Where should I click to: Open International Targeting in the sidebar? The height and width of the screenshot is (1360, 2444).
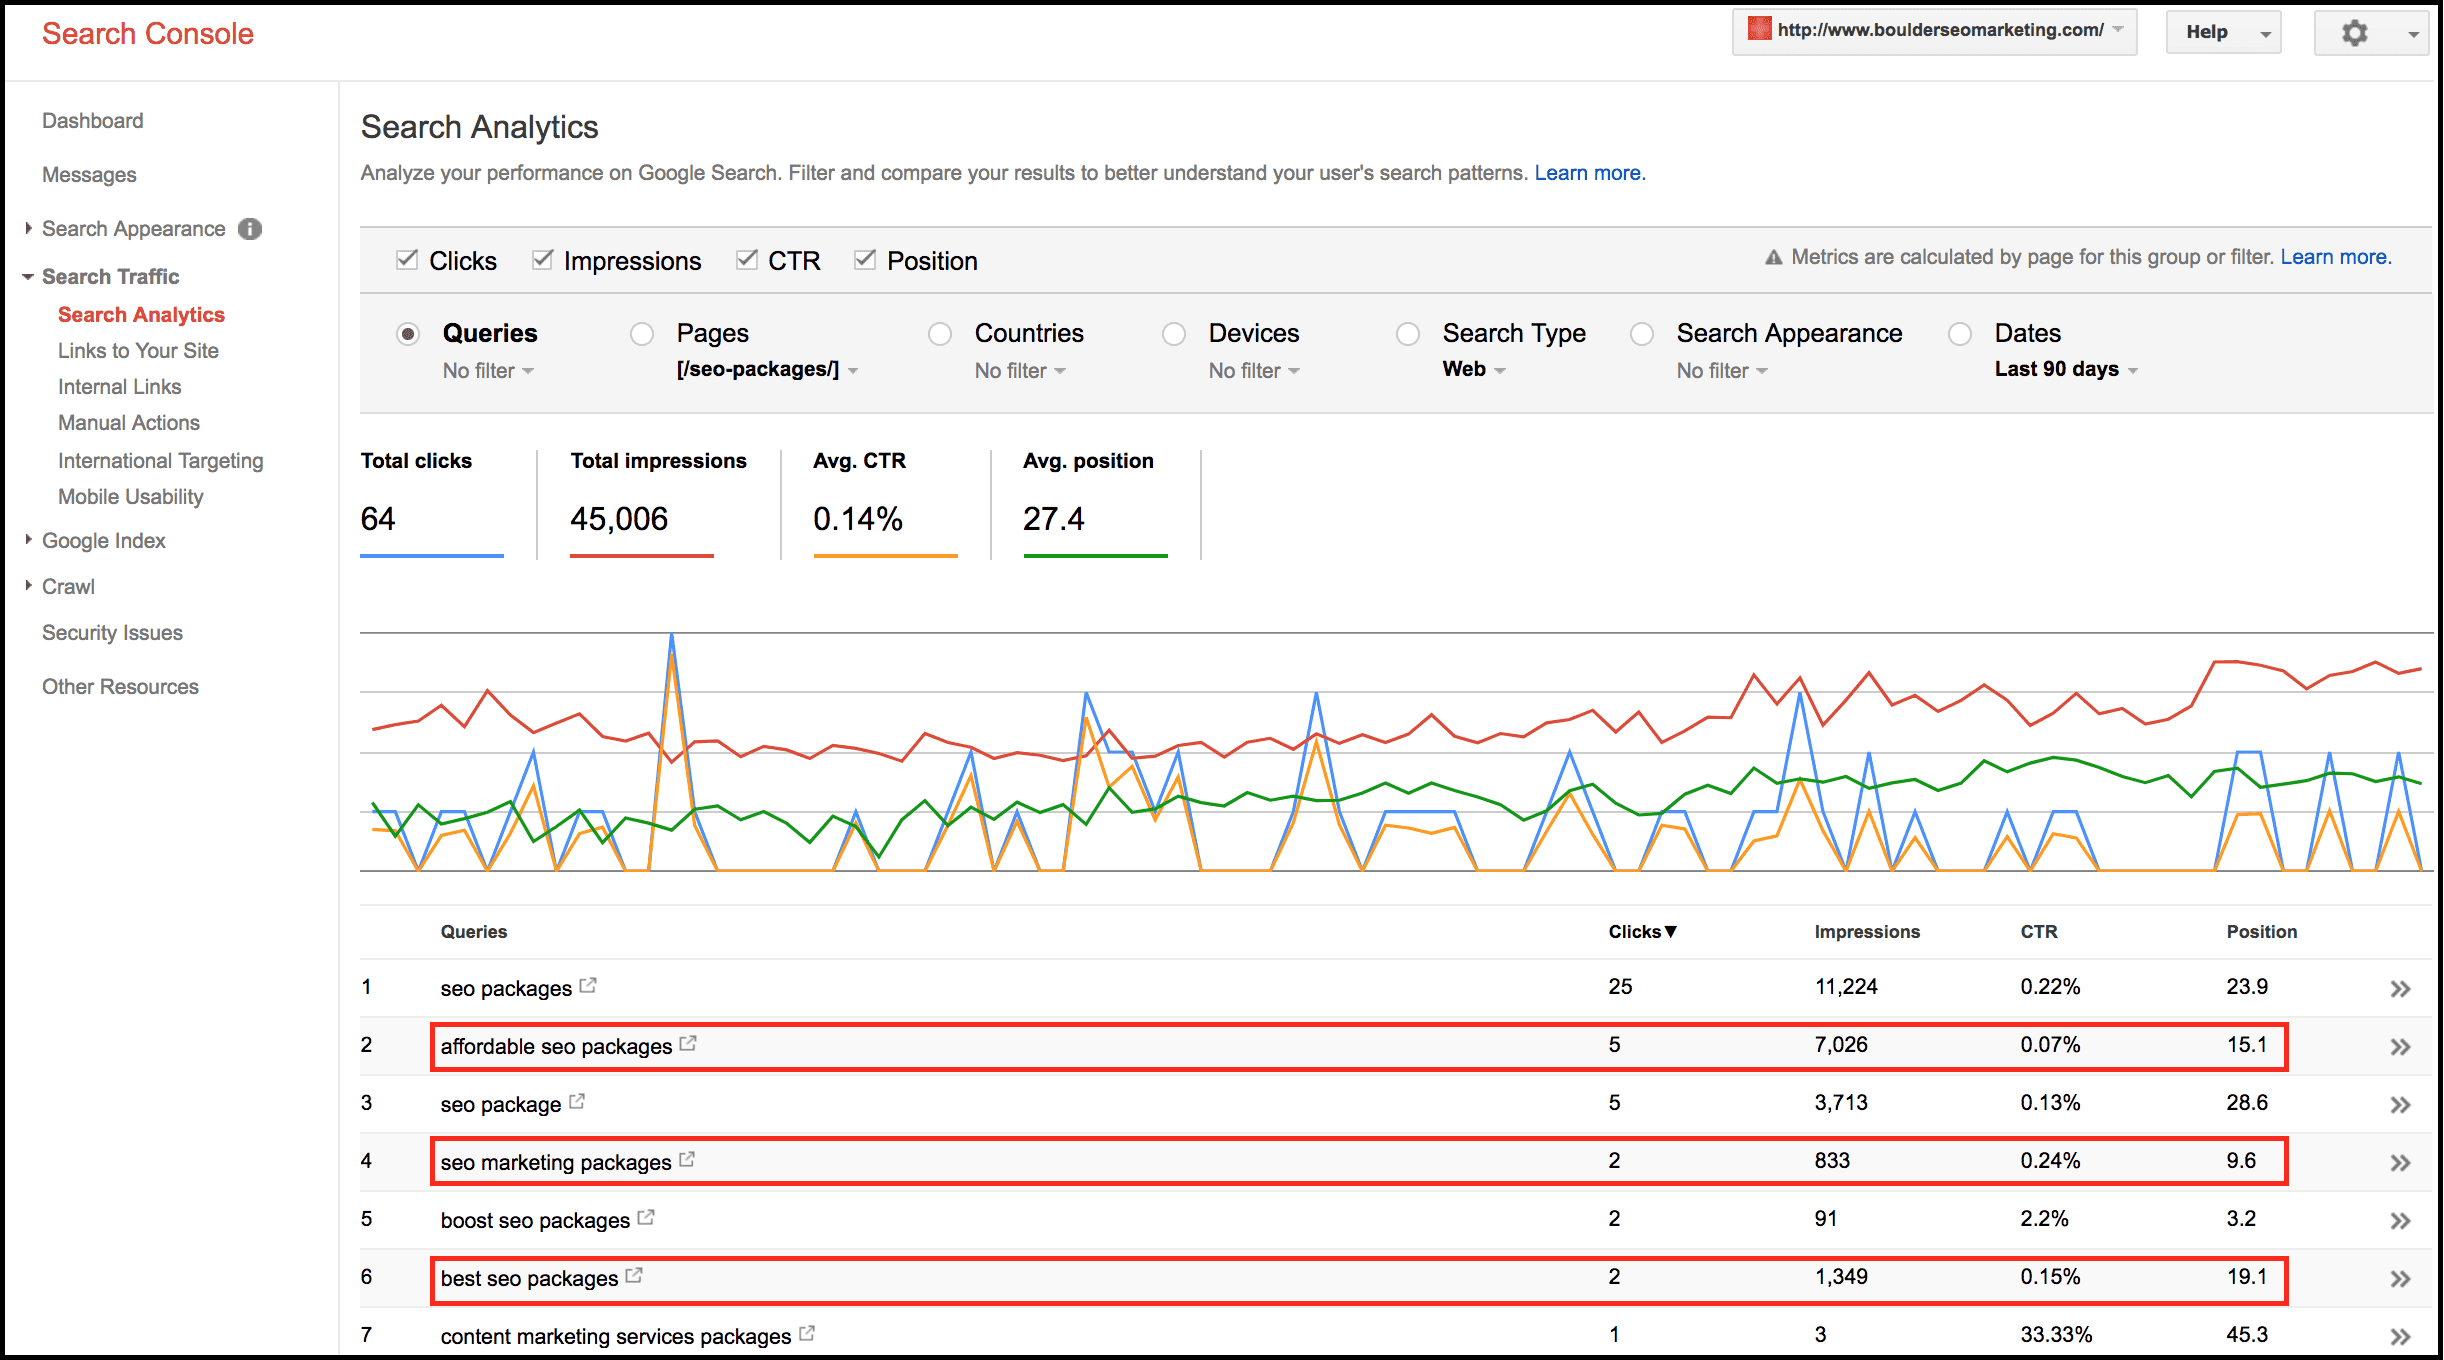[161, 461]
